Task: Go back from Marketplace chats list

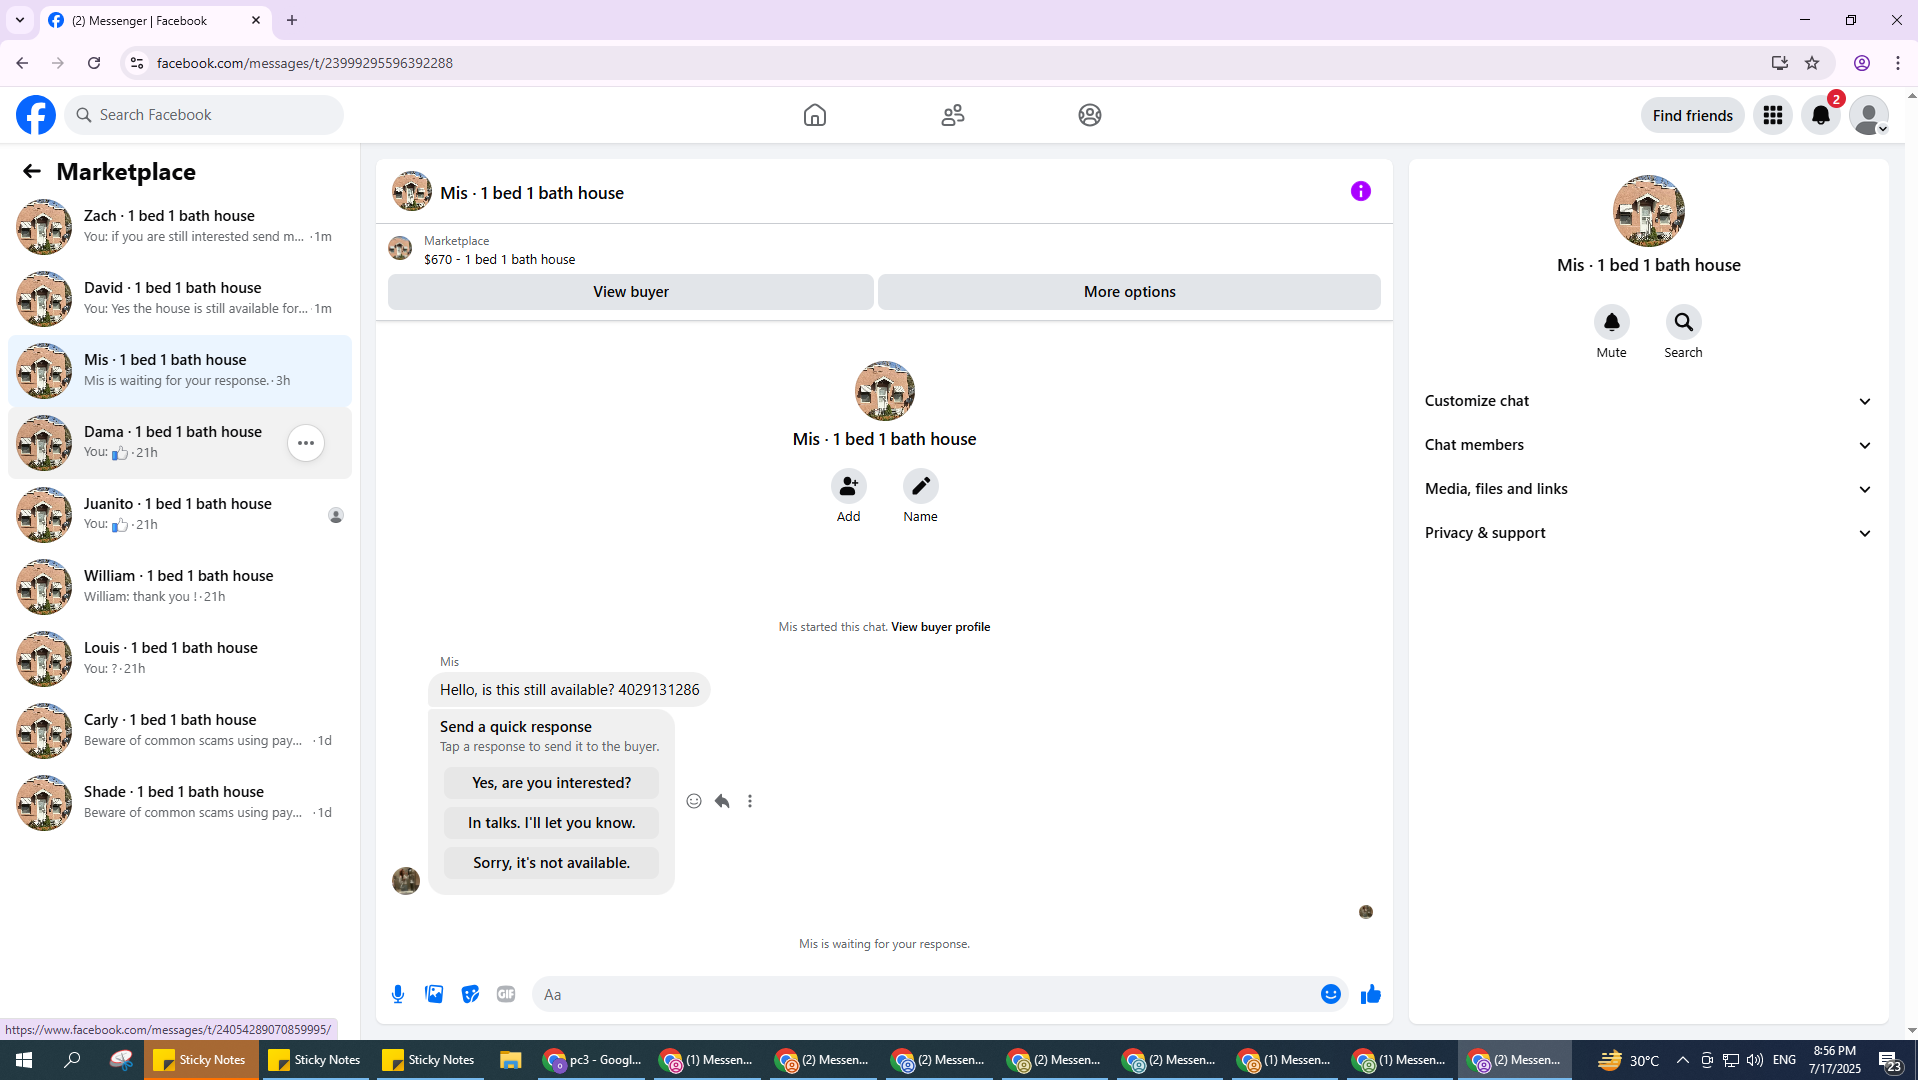Action: point(32,172)
